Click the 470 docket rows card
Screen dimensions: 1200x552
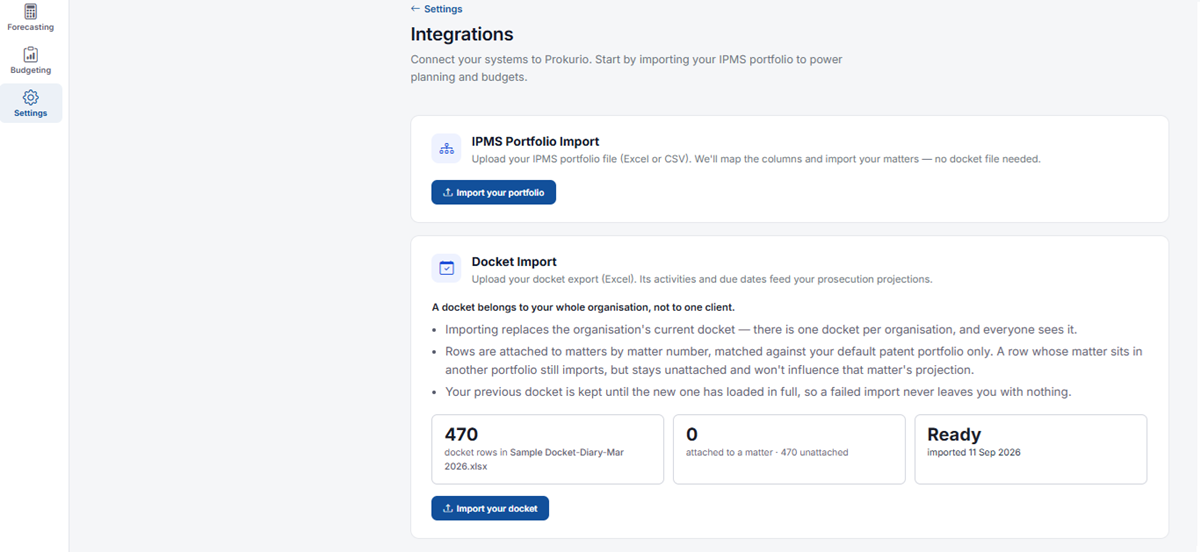pyautogui.click(x=547, y=450)
